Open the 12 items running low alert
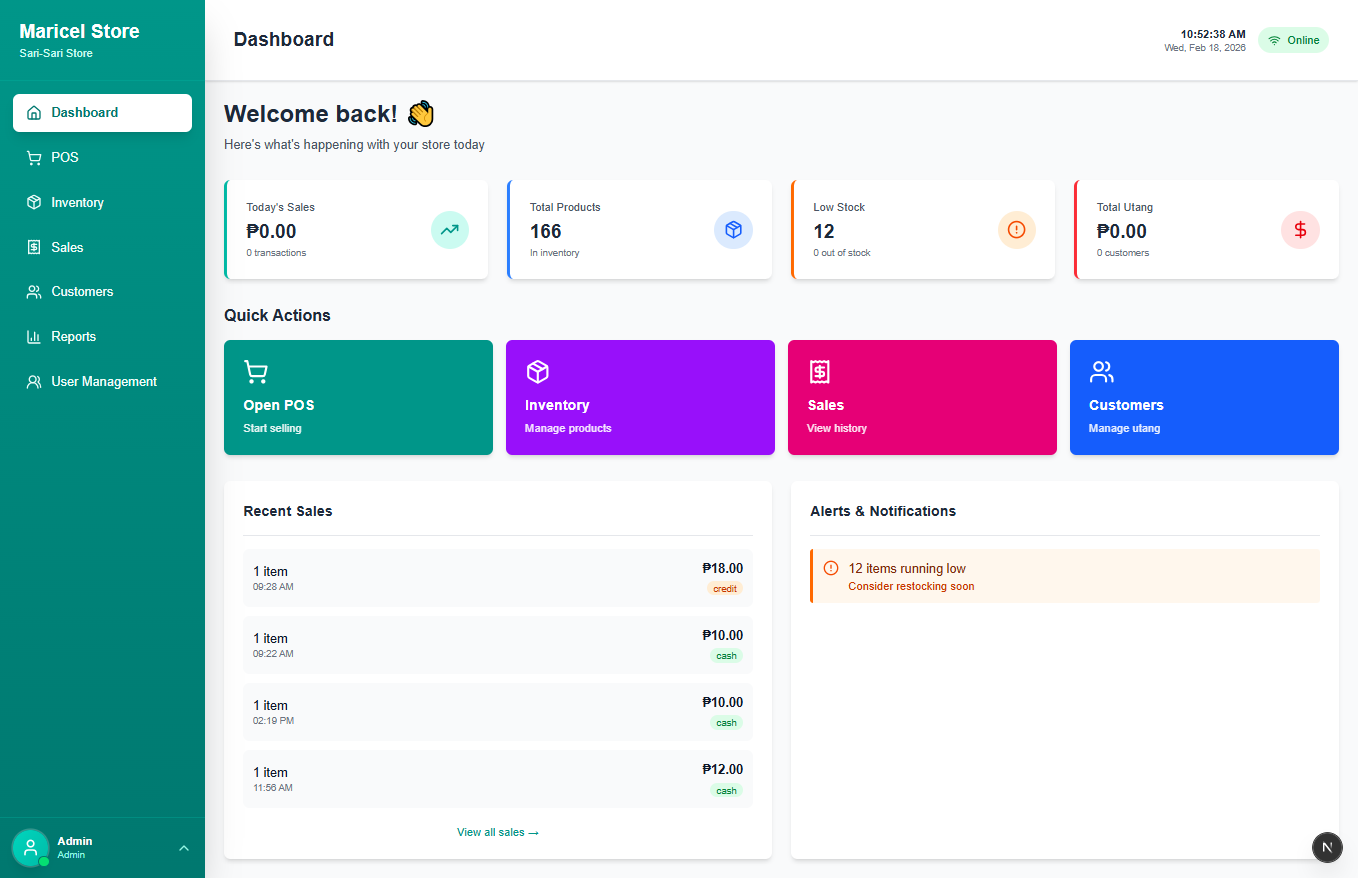This screenshot has width=1358, height=878. (x=1065, y=576)
